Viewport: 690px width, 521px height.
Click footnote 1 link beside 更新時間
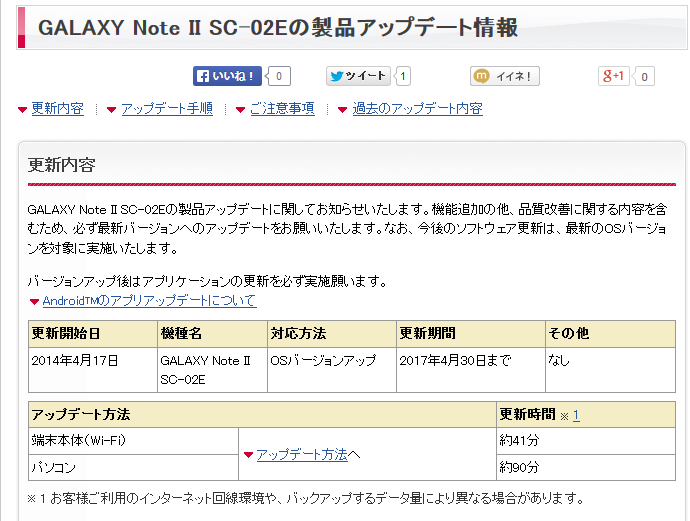tap(576, 415)
